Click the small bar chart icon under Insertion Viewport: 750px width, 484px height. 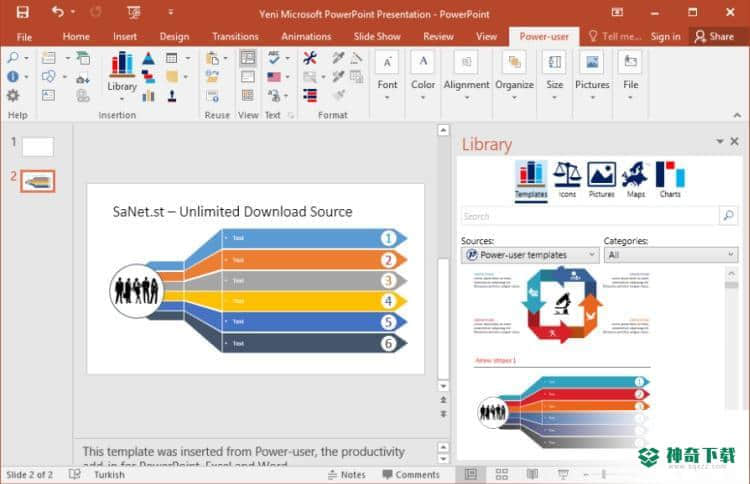click(x=149, y=96)
